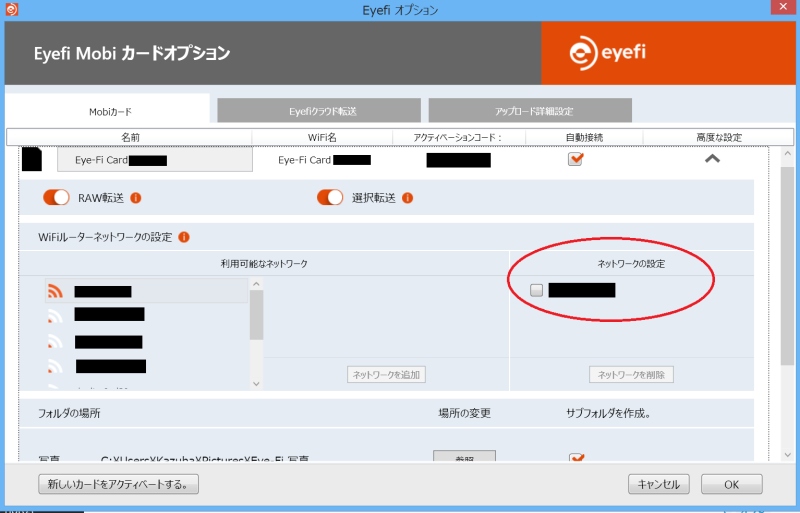This screenshot has width=800, height=513.
Task: Click main panel scroll-up arrow
Action: click(787, 154)
